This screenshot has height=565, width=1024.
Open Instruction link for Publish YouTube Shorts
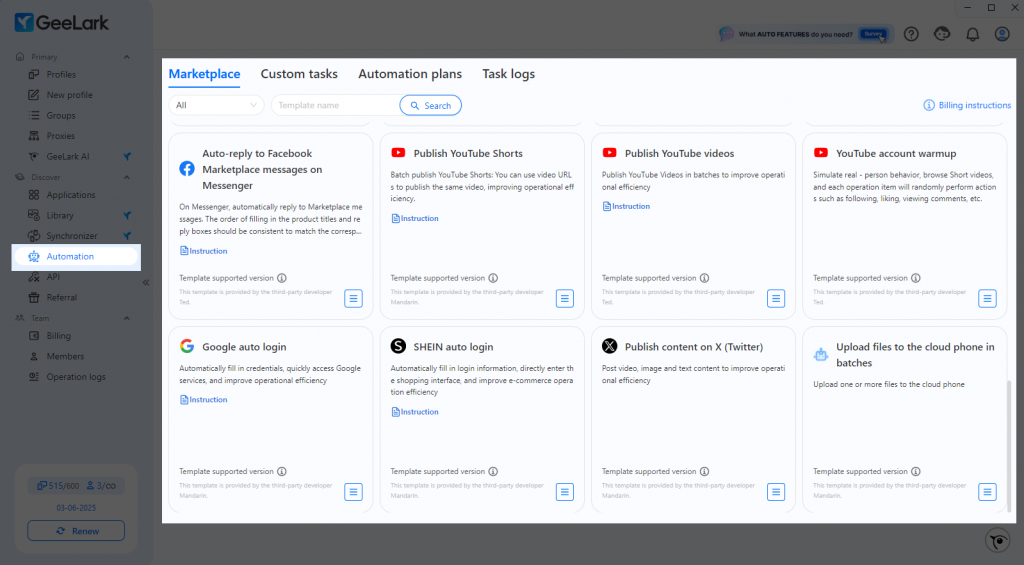[415, 218]
